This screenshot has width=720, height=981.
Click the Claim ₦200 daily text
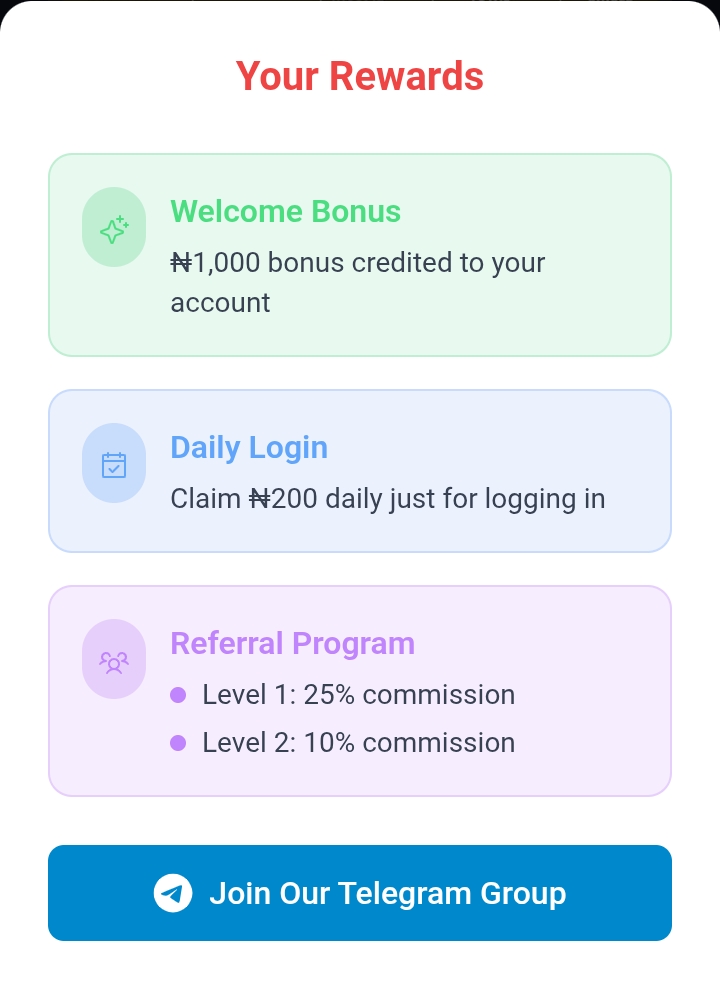tap(388, 499)
